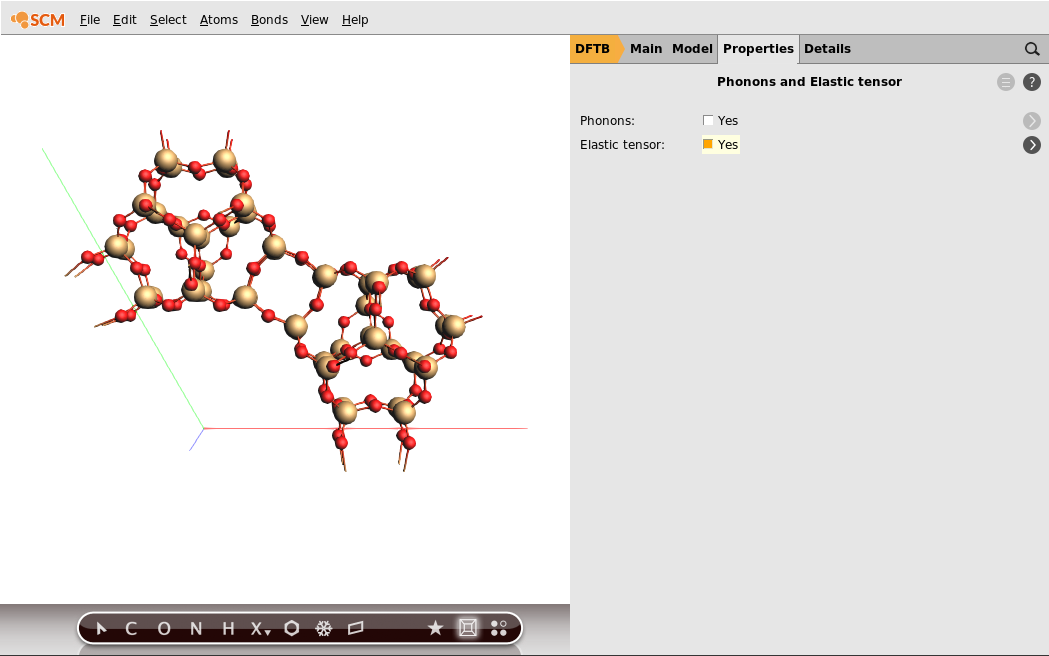
Task: Switch to the Details tab
Action: (x=827, y=48)
